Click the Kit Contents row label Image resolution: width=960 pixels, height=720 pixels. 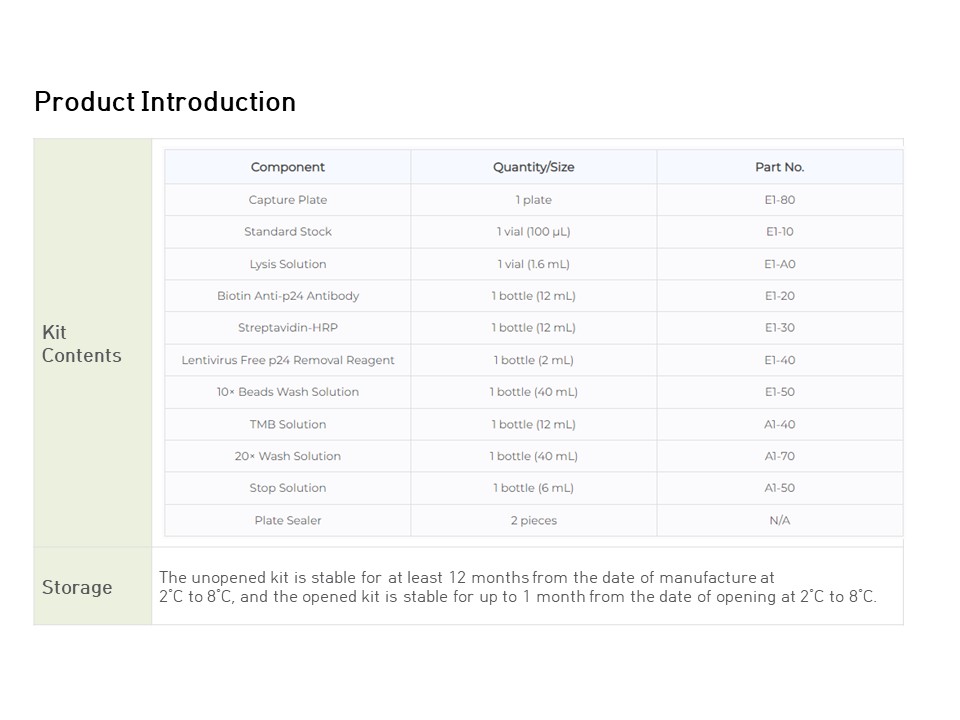[82, 344]
